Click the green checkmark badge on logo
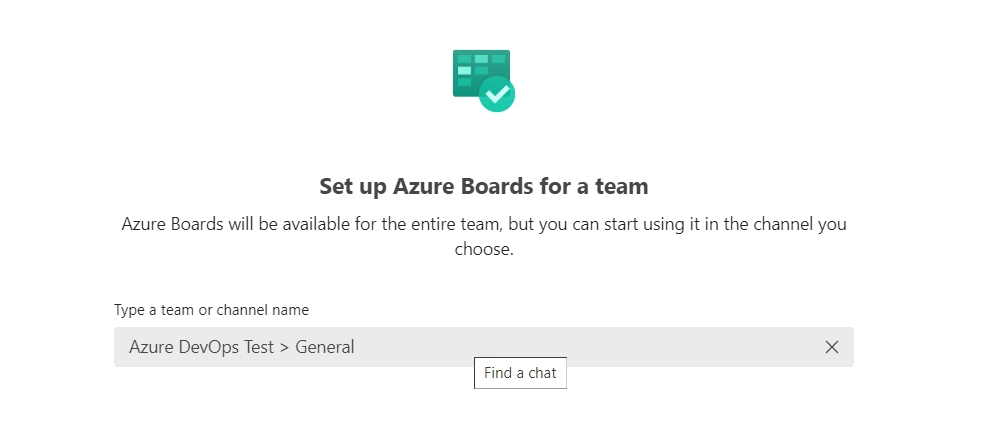981x444 pixels. pos(497,94)
